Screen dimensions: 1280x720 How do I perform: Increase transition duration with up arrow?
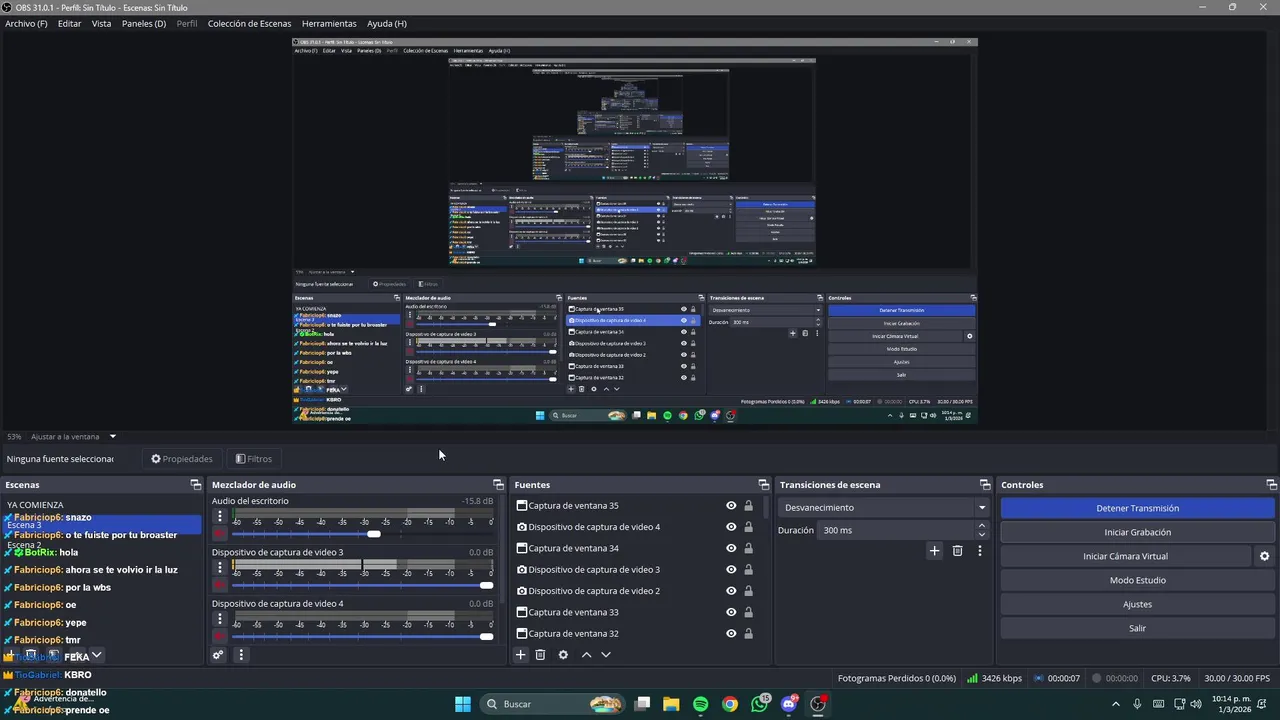(982, 525)
